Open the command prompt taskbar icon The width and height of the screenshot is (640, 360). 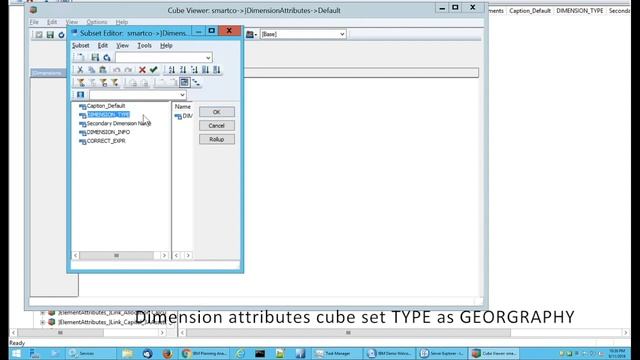[260, 353]
